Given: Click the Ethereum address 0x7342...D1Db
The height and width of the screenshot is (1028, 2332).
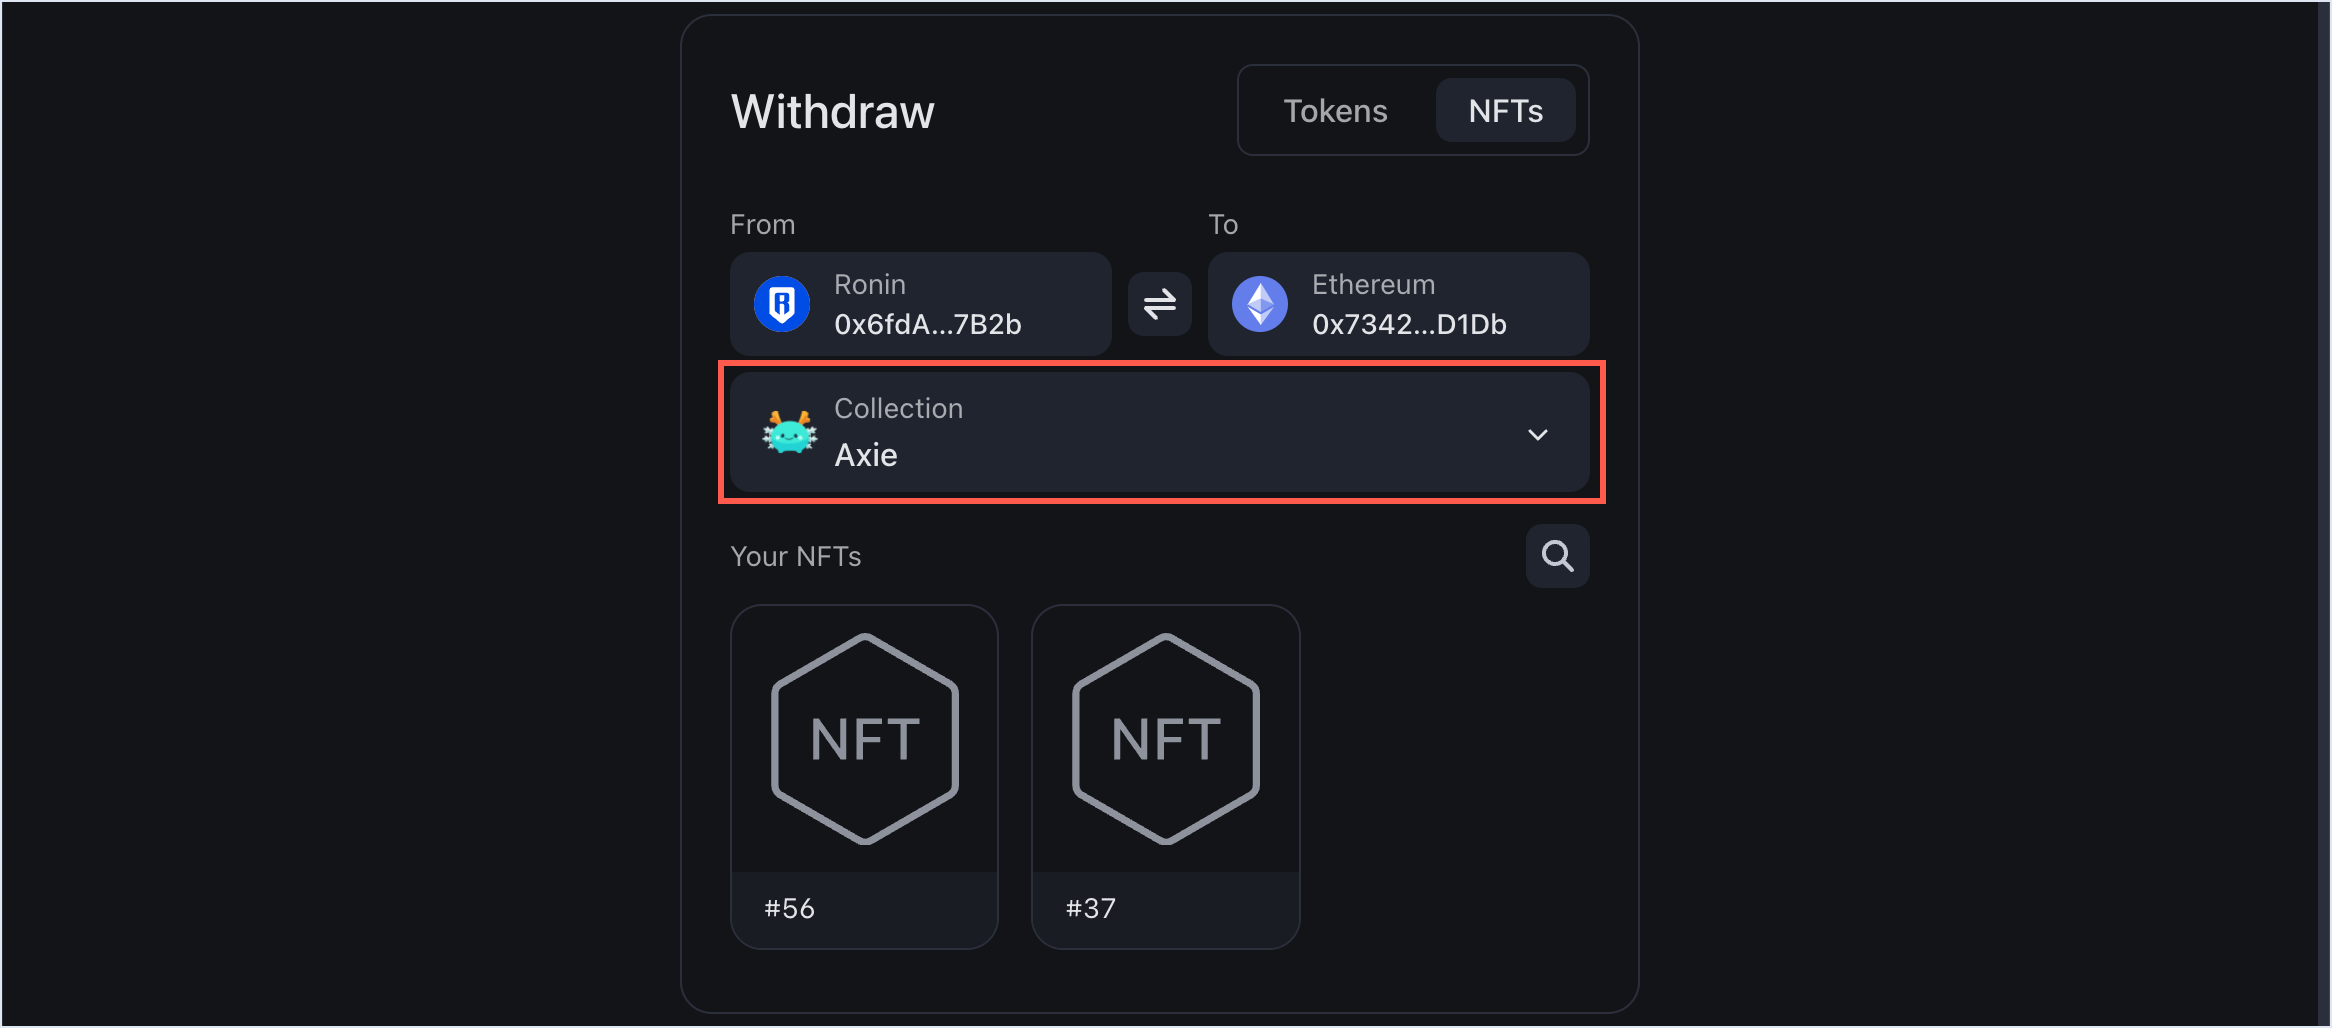Looking at the screenshot, I should click(x=1407, y=323).
